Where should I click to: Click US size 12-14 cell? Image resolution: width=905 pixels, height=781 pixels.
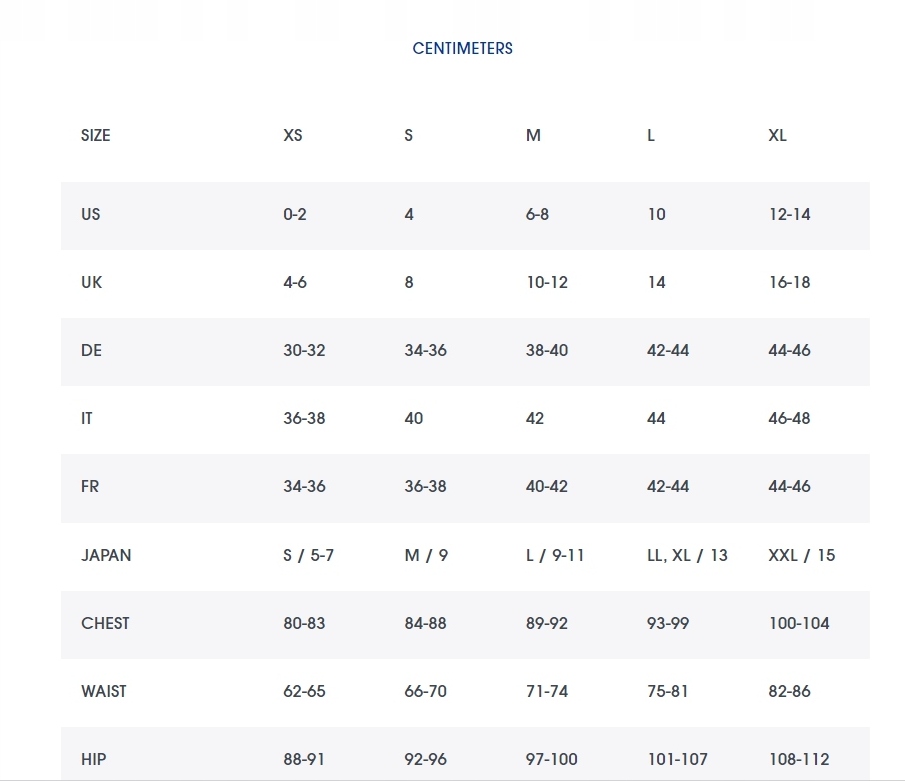point(789,214)
